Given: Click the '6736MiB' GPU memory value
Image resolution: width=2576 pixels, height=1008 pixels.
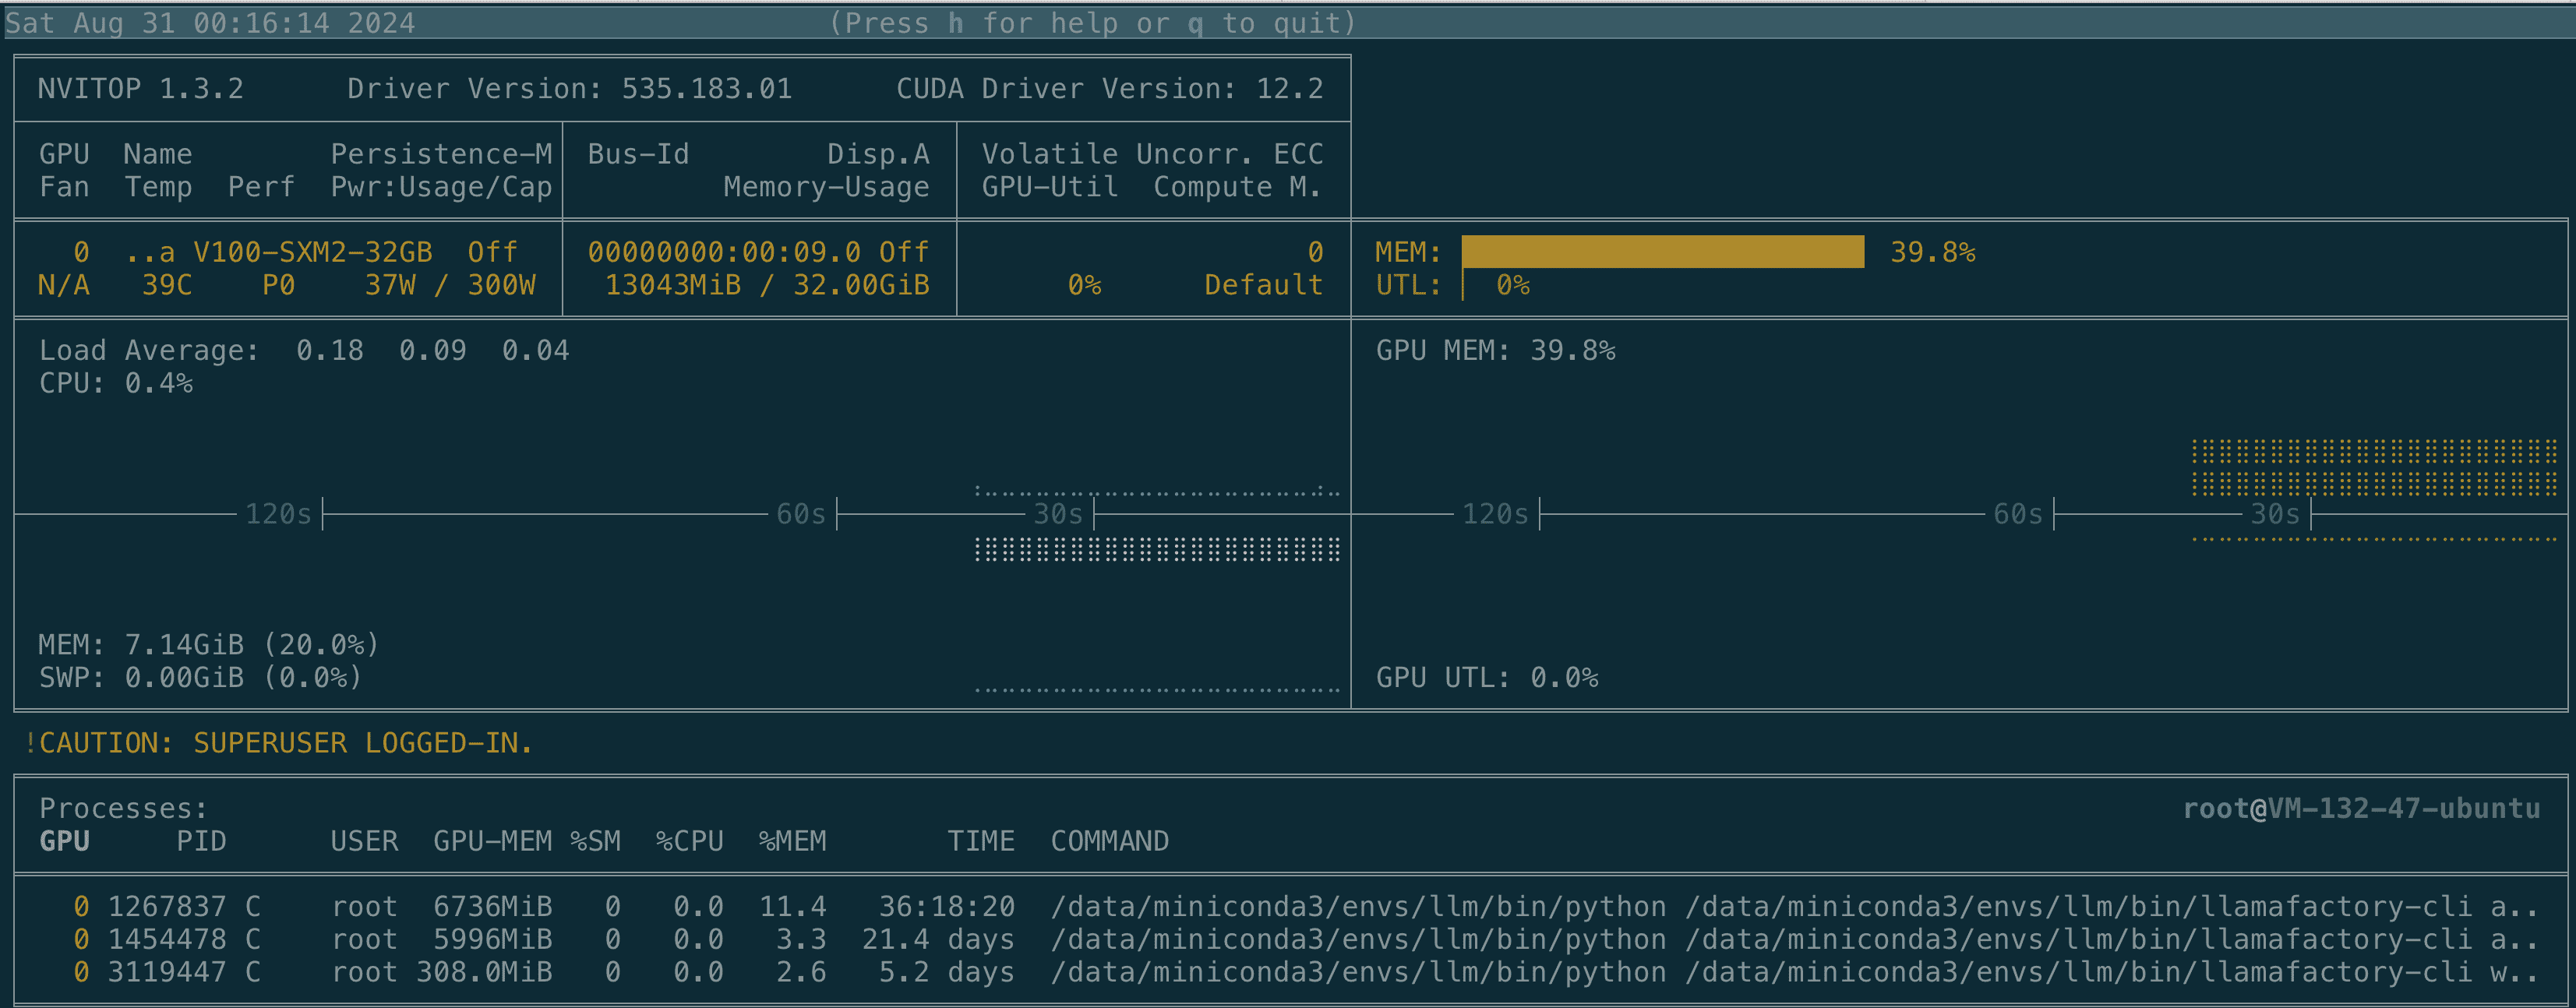Looking at the screenshot, I should [492, 906].
